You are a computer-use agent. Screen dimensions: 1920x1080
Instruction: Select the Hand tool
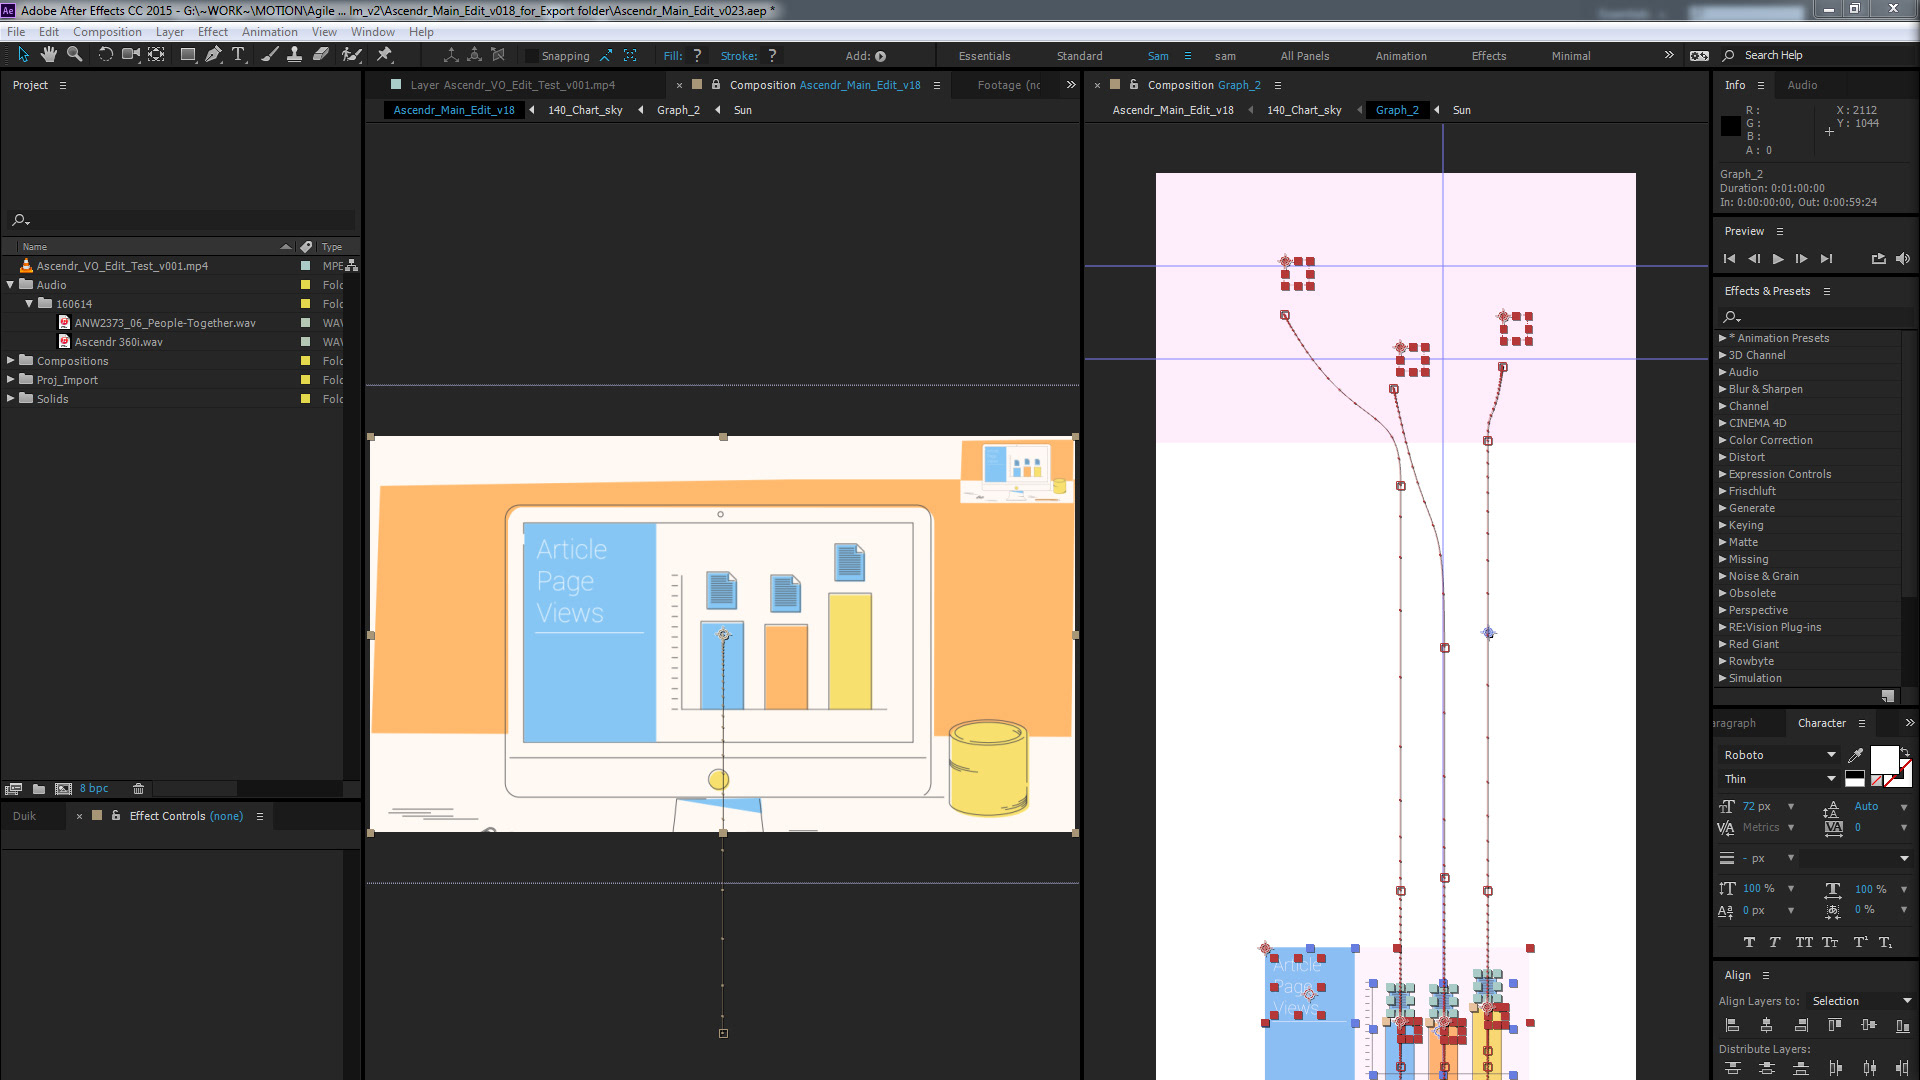[48, 55]
